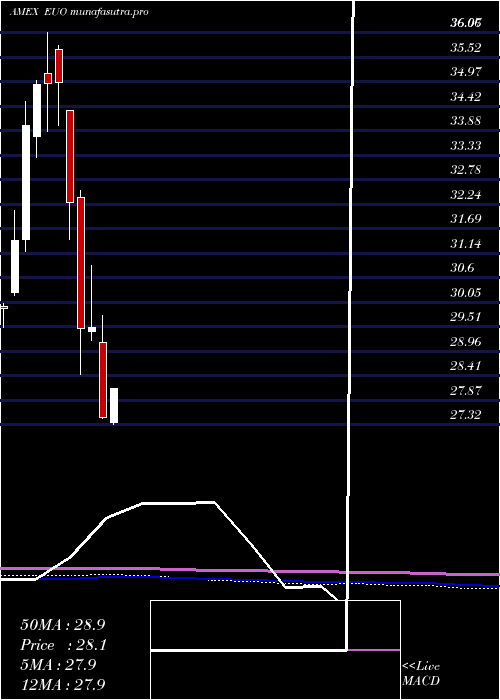The image size is (500, 700).
Task: Select the 31.14 price axis label
Action: click(466, 244)
